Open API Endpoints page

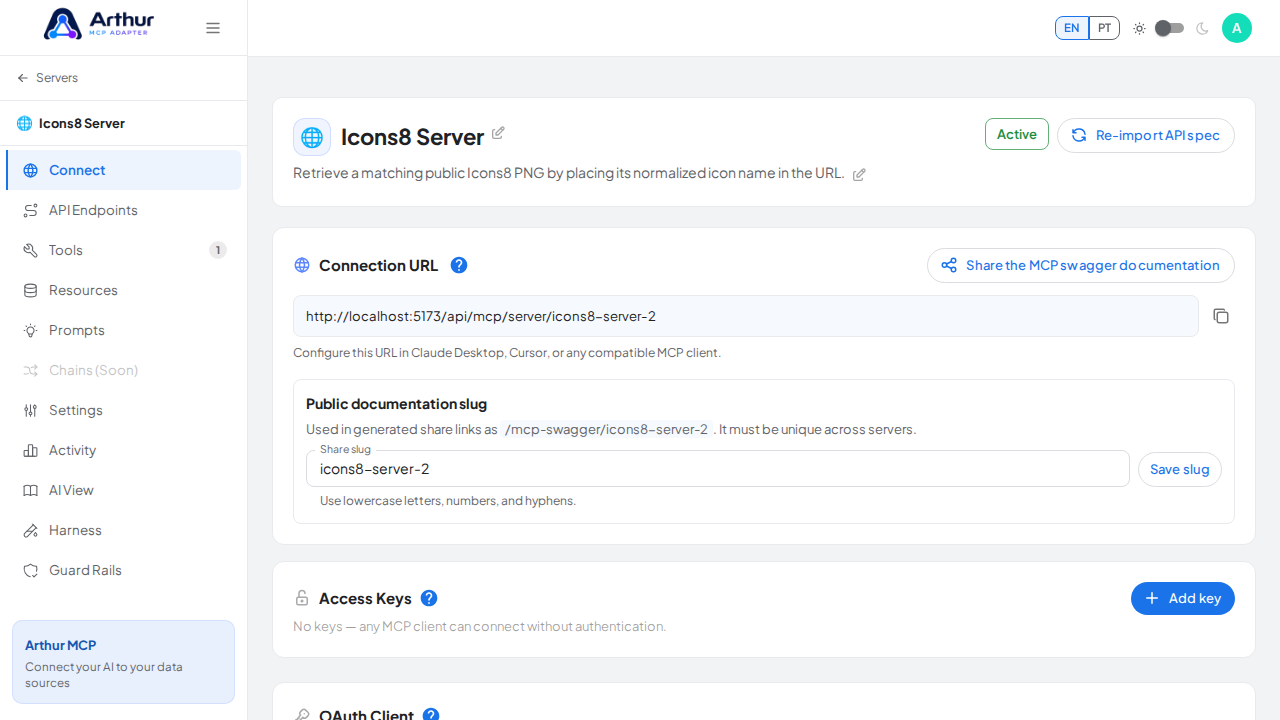[x=124, y=210]
